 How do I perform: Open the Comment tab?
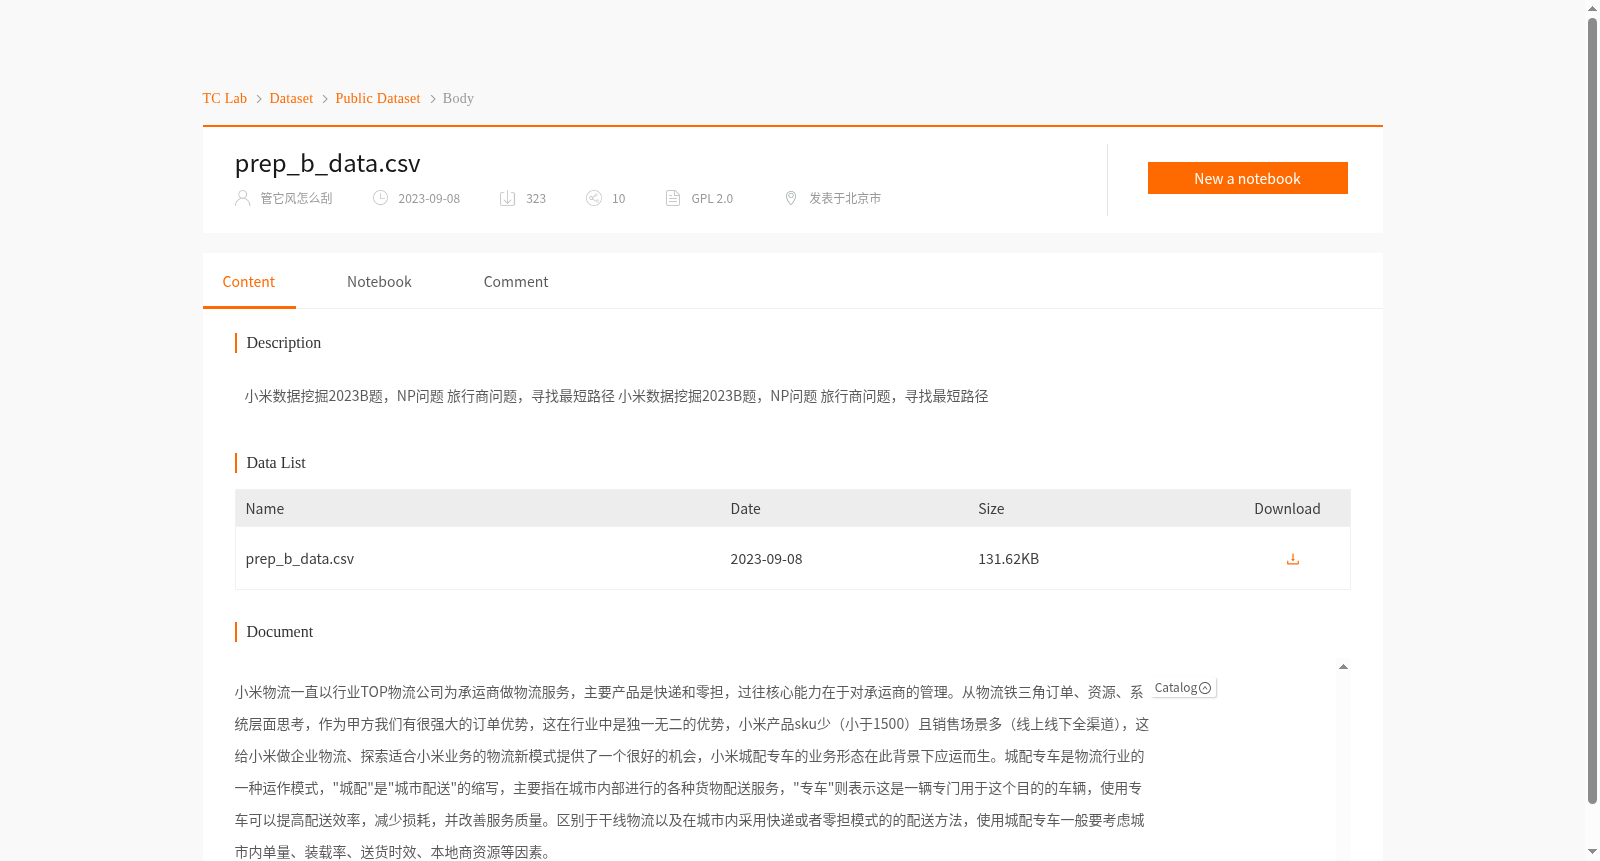516,282
